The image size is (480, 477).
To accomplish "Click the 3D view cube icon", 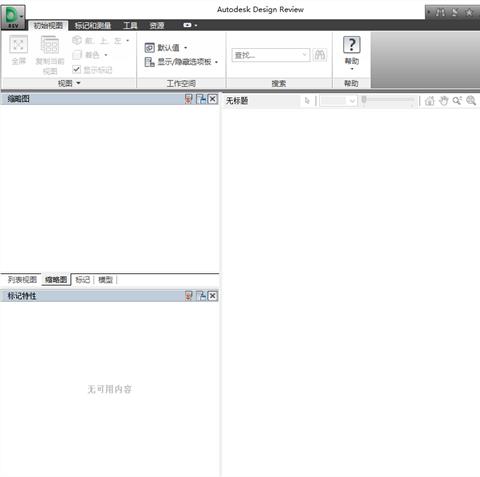I will [x=77, y=40].
